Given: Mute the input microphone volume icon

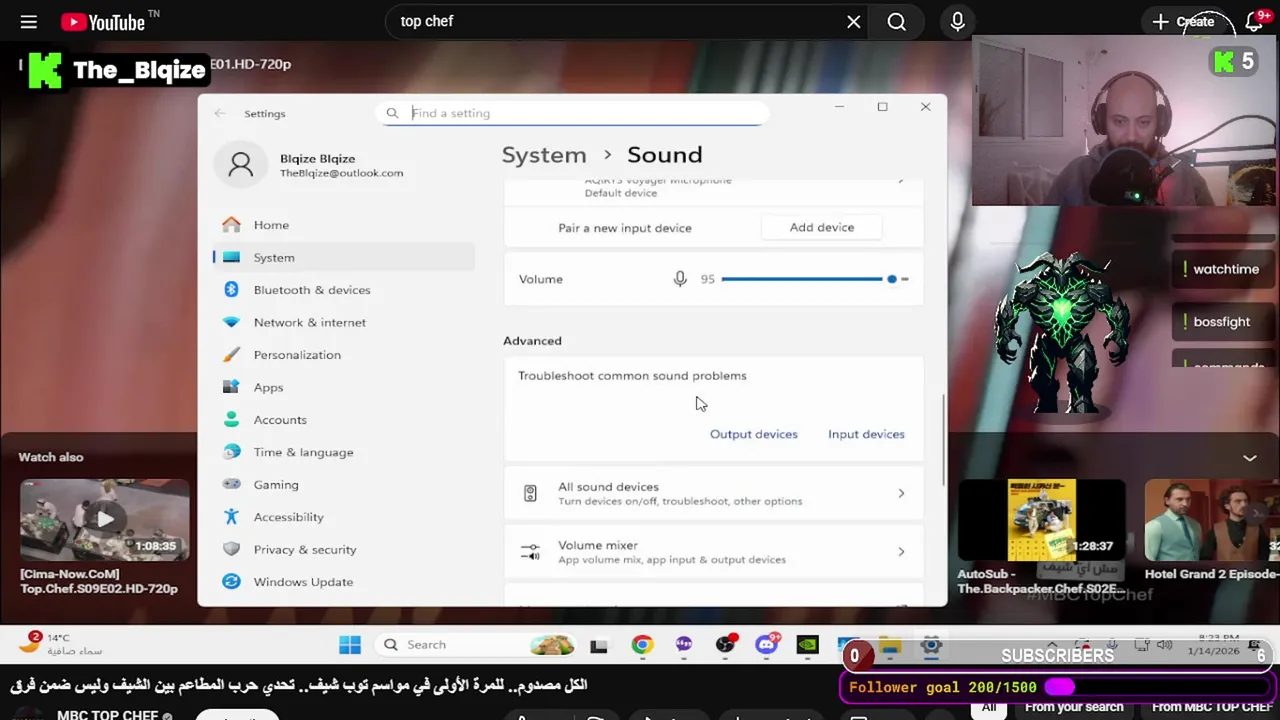Looking at the screenshot, I should 680,279.
